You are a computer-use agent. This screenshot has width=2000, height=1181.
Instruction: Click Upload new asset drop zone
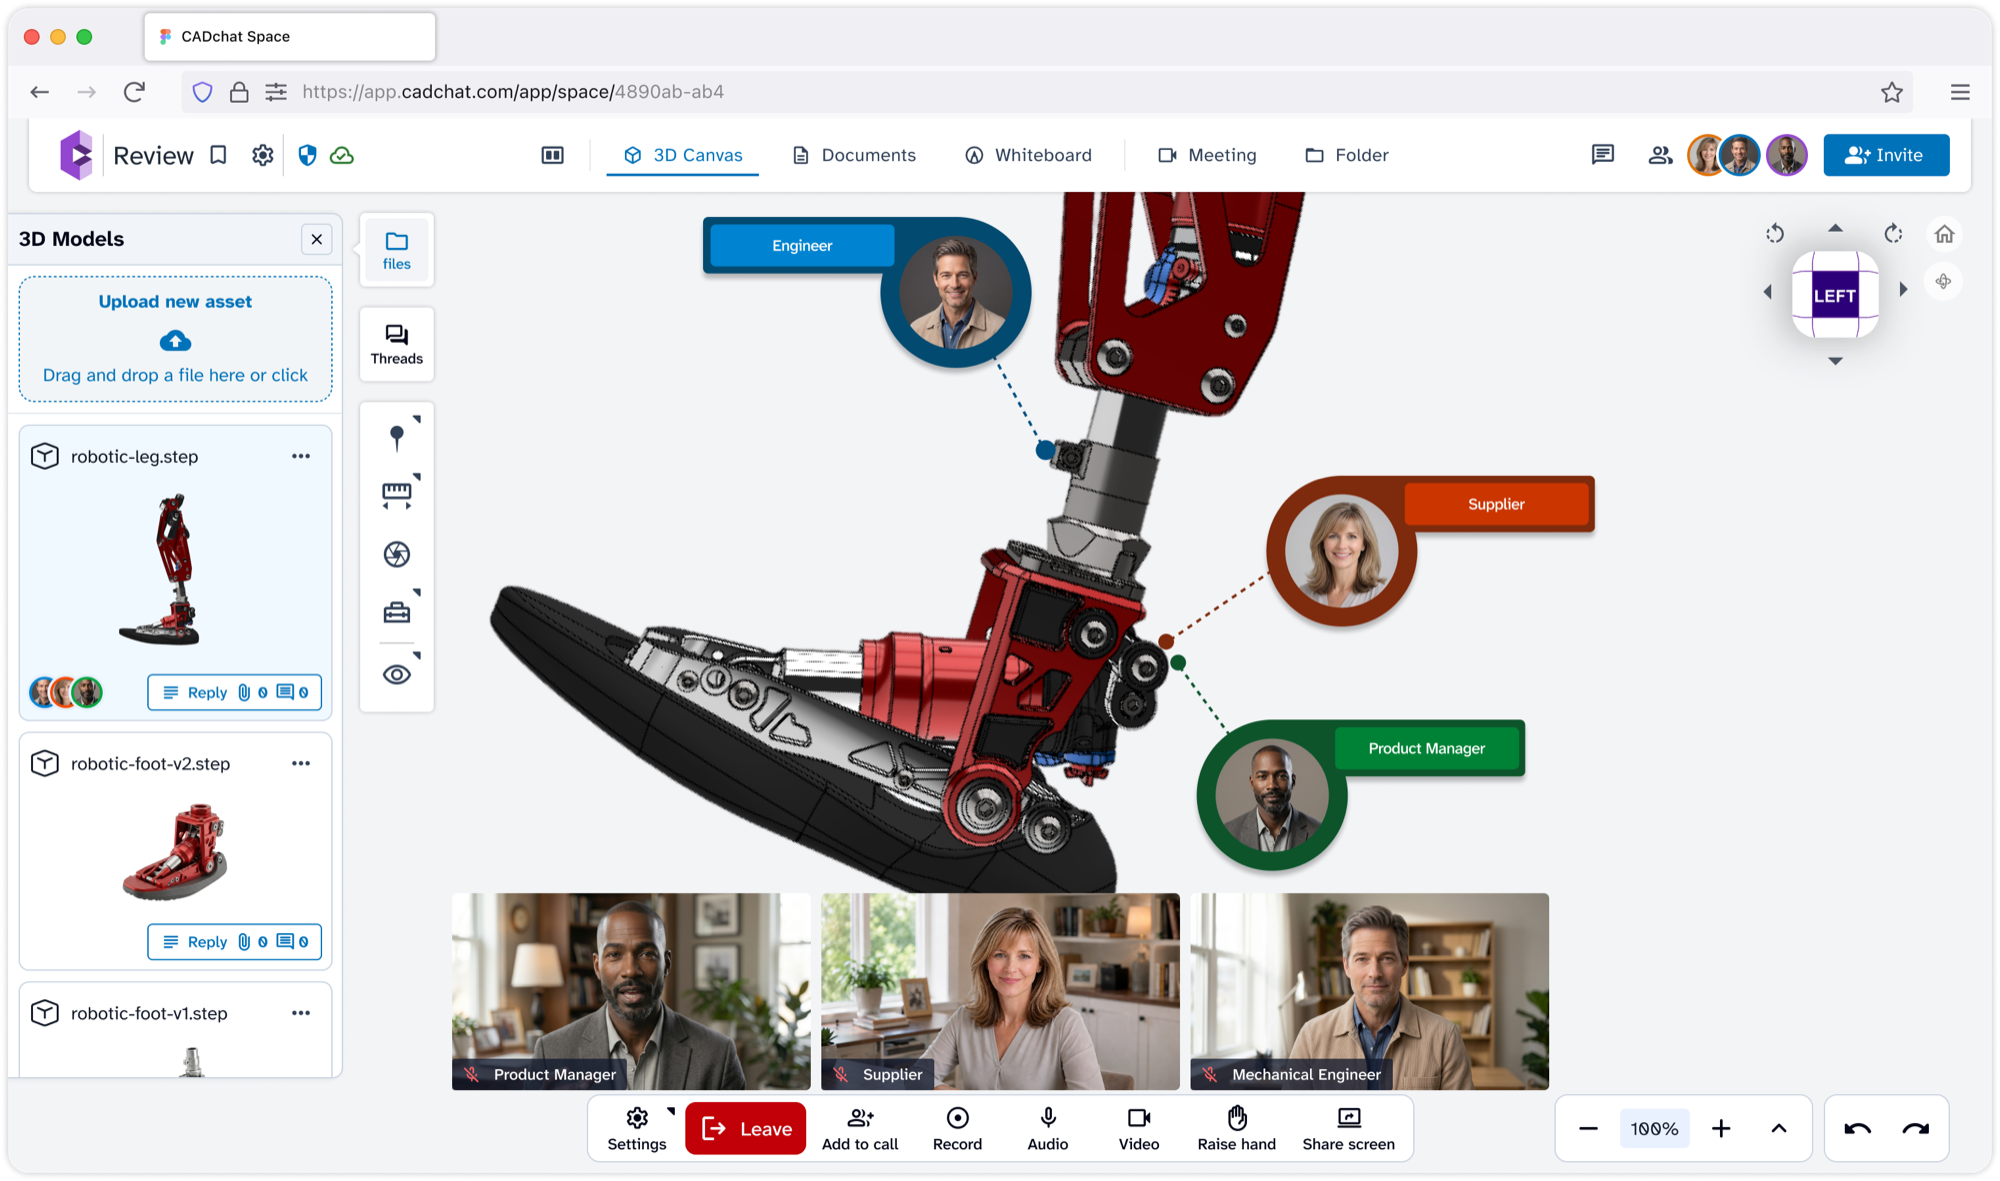[x=175, y=339]
